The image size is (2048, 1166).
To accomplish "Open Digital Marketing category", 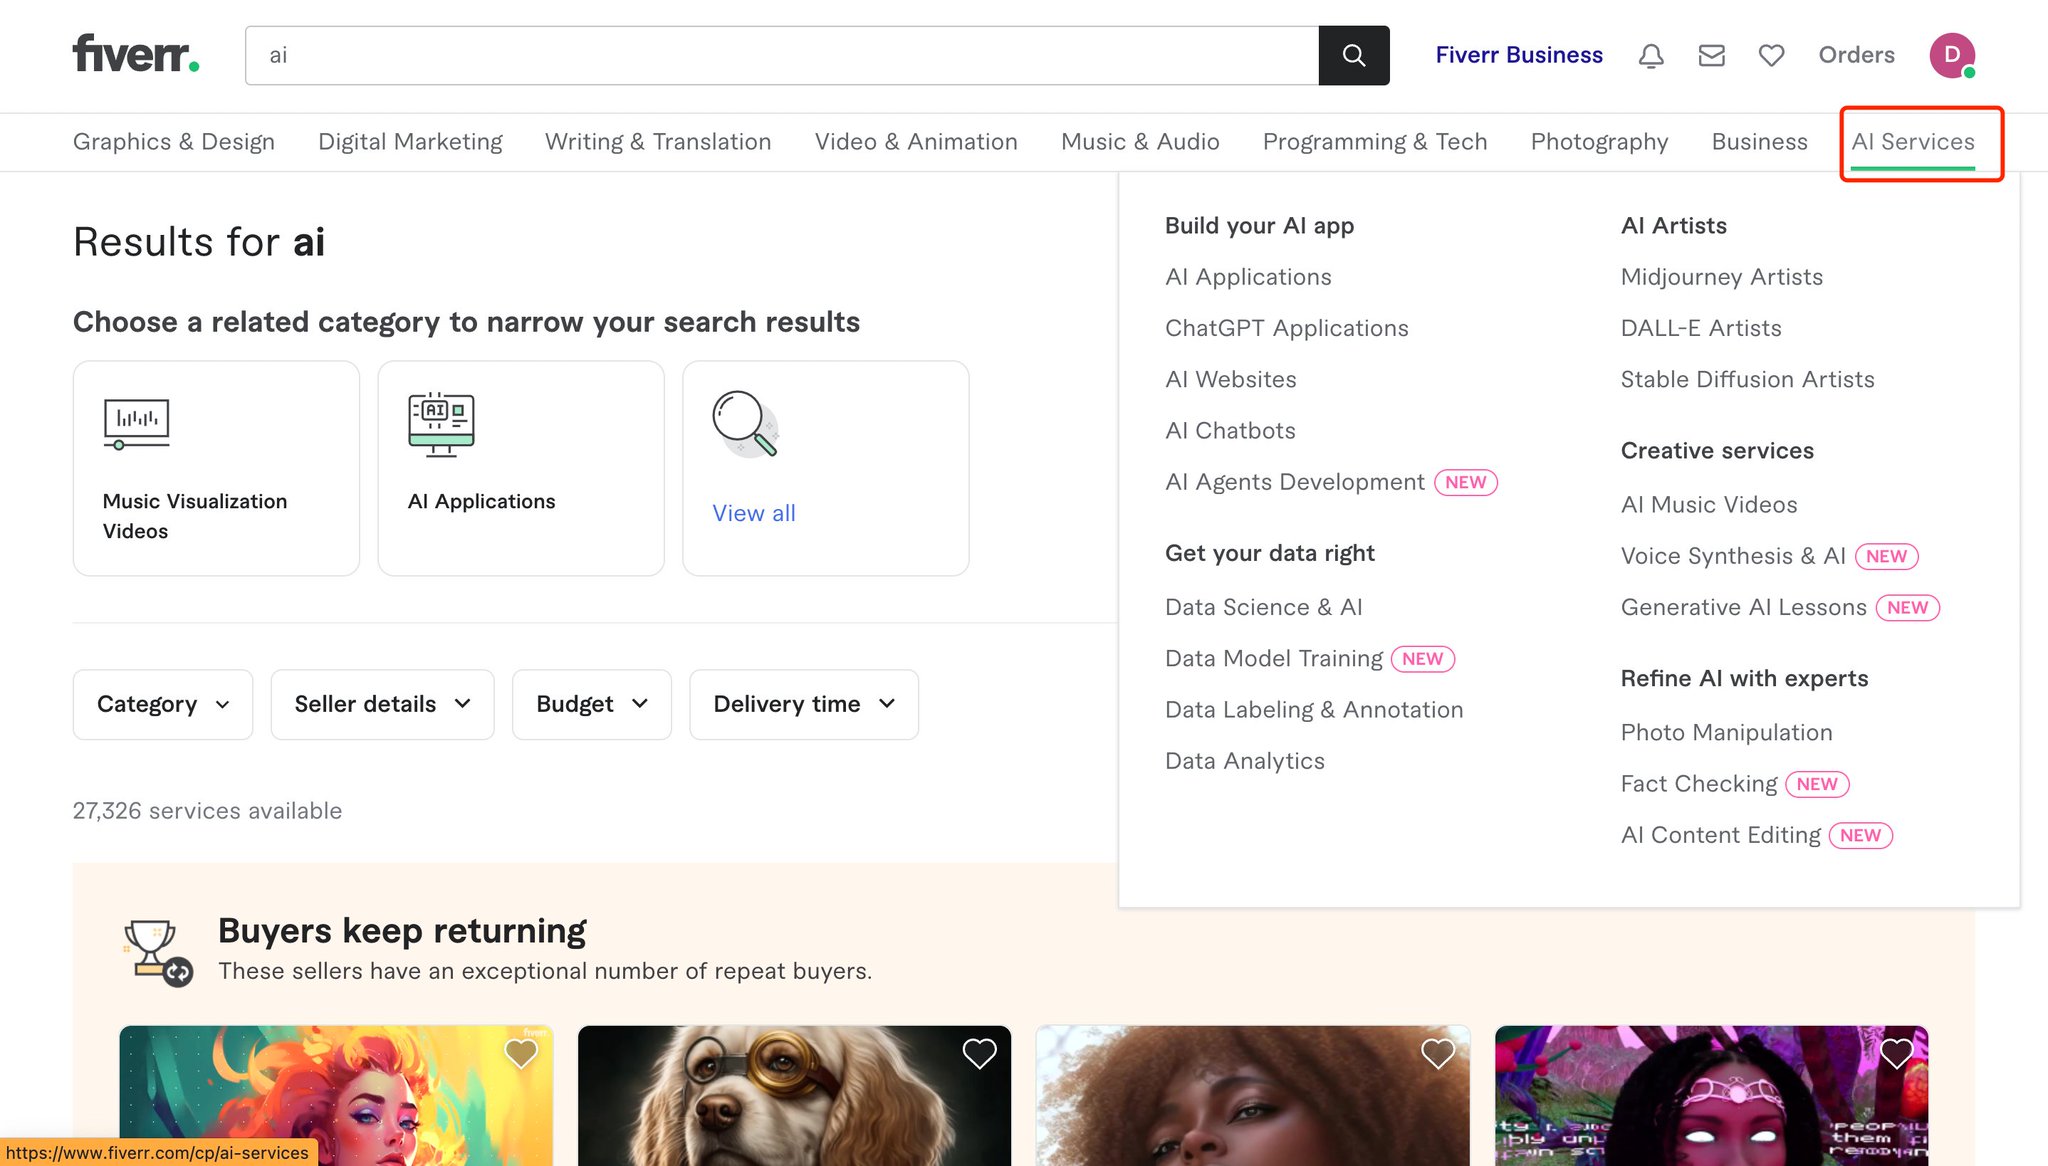I will (410, 142).
